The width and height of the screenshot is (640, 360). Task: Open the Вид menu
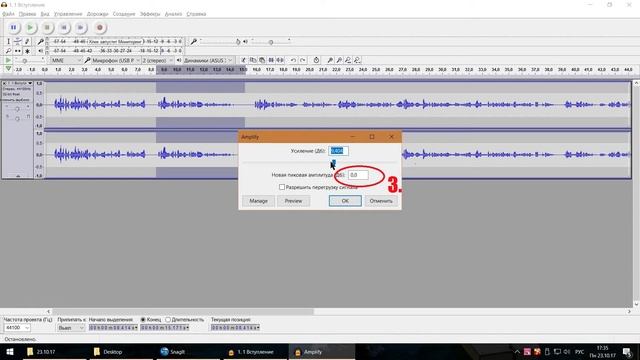point(45,14)
